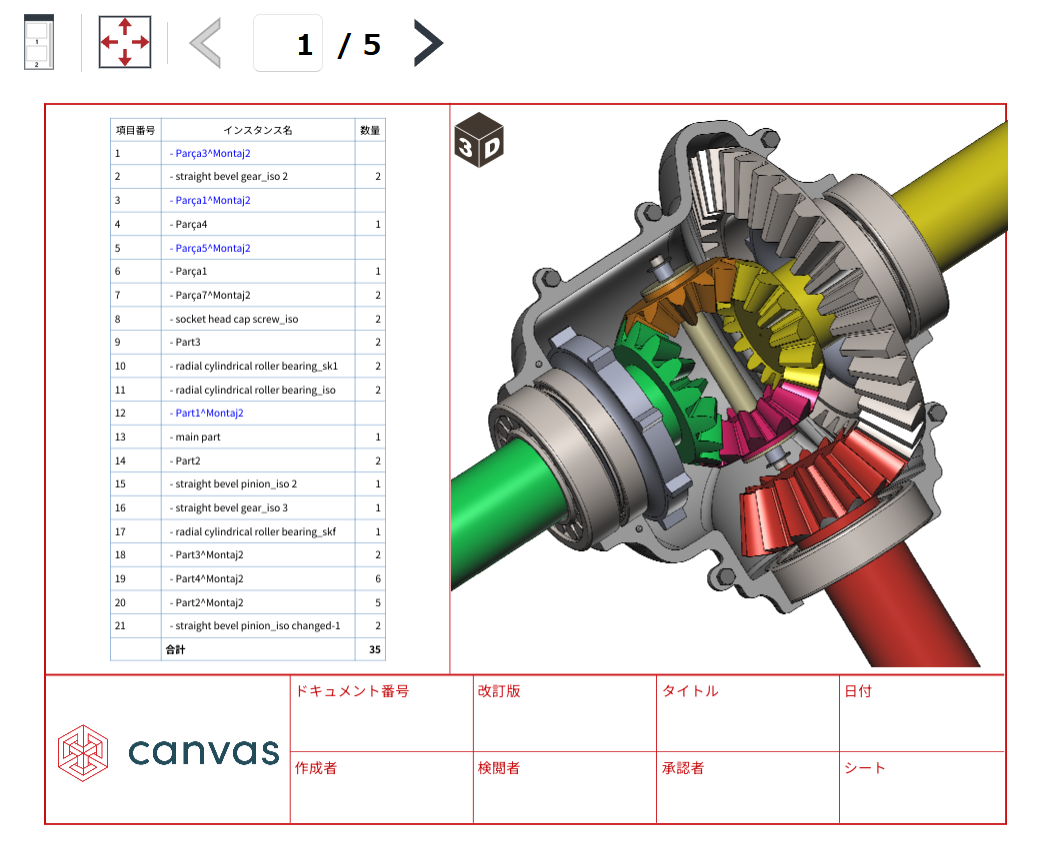Click the fit-to-screen arrows icon
This screenshot has width=1054, height=841.
point(125,42)
